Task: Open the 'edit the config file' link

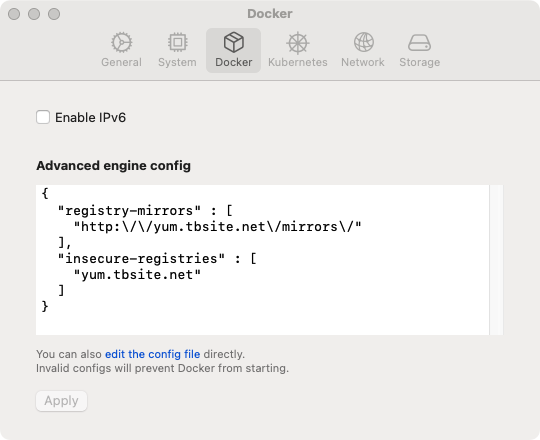Action: [152, 354]
